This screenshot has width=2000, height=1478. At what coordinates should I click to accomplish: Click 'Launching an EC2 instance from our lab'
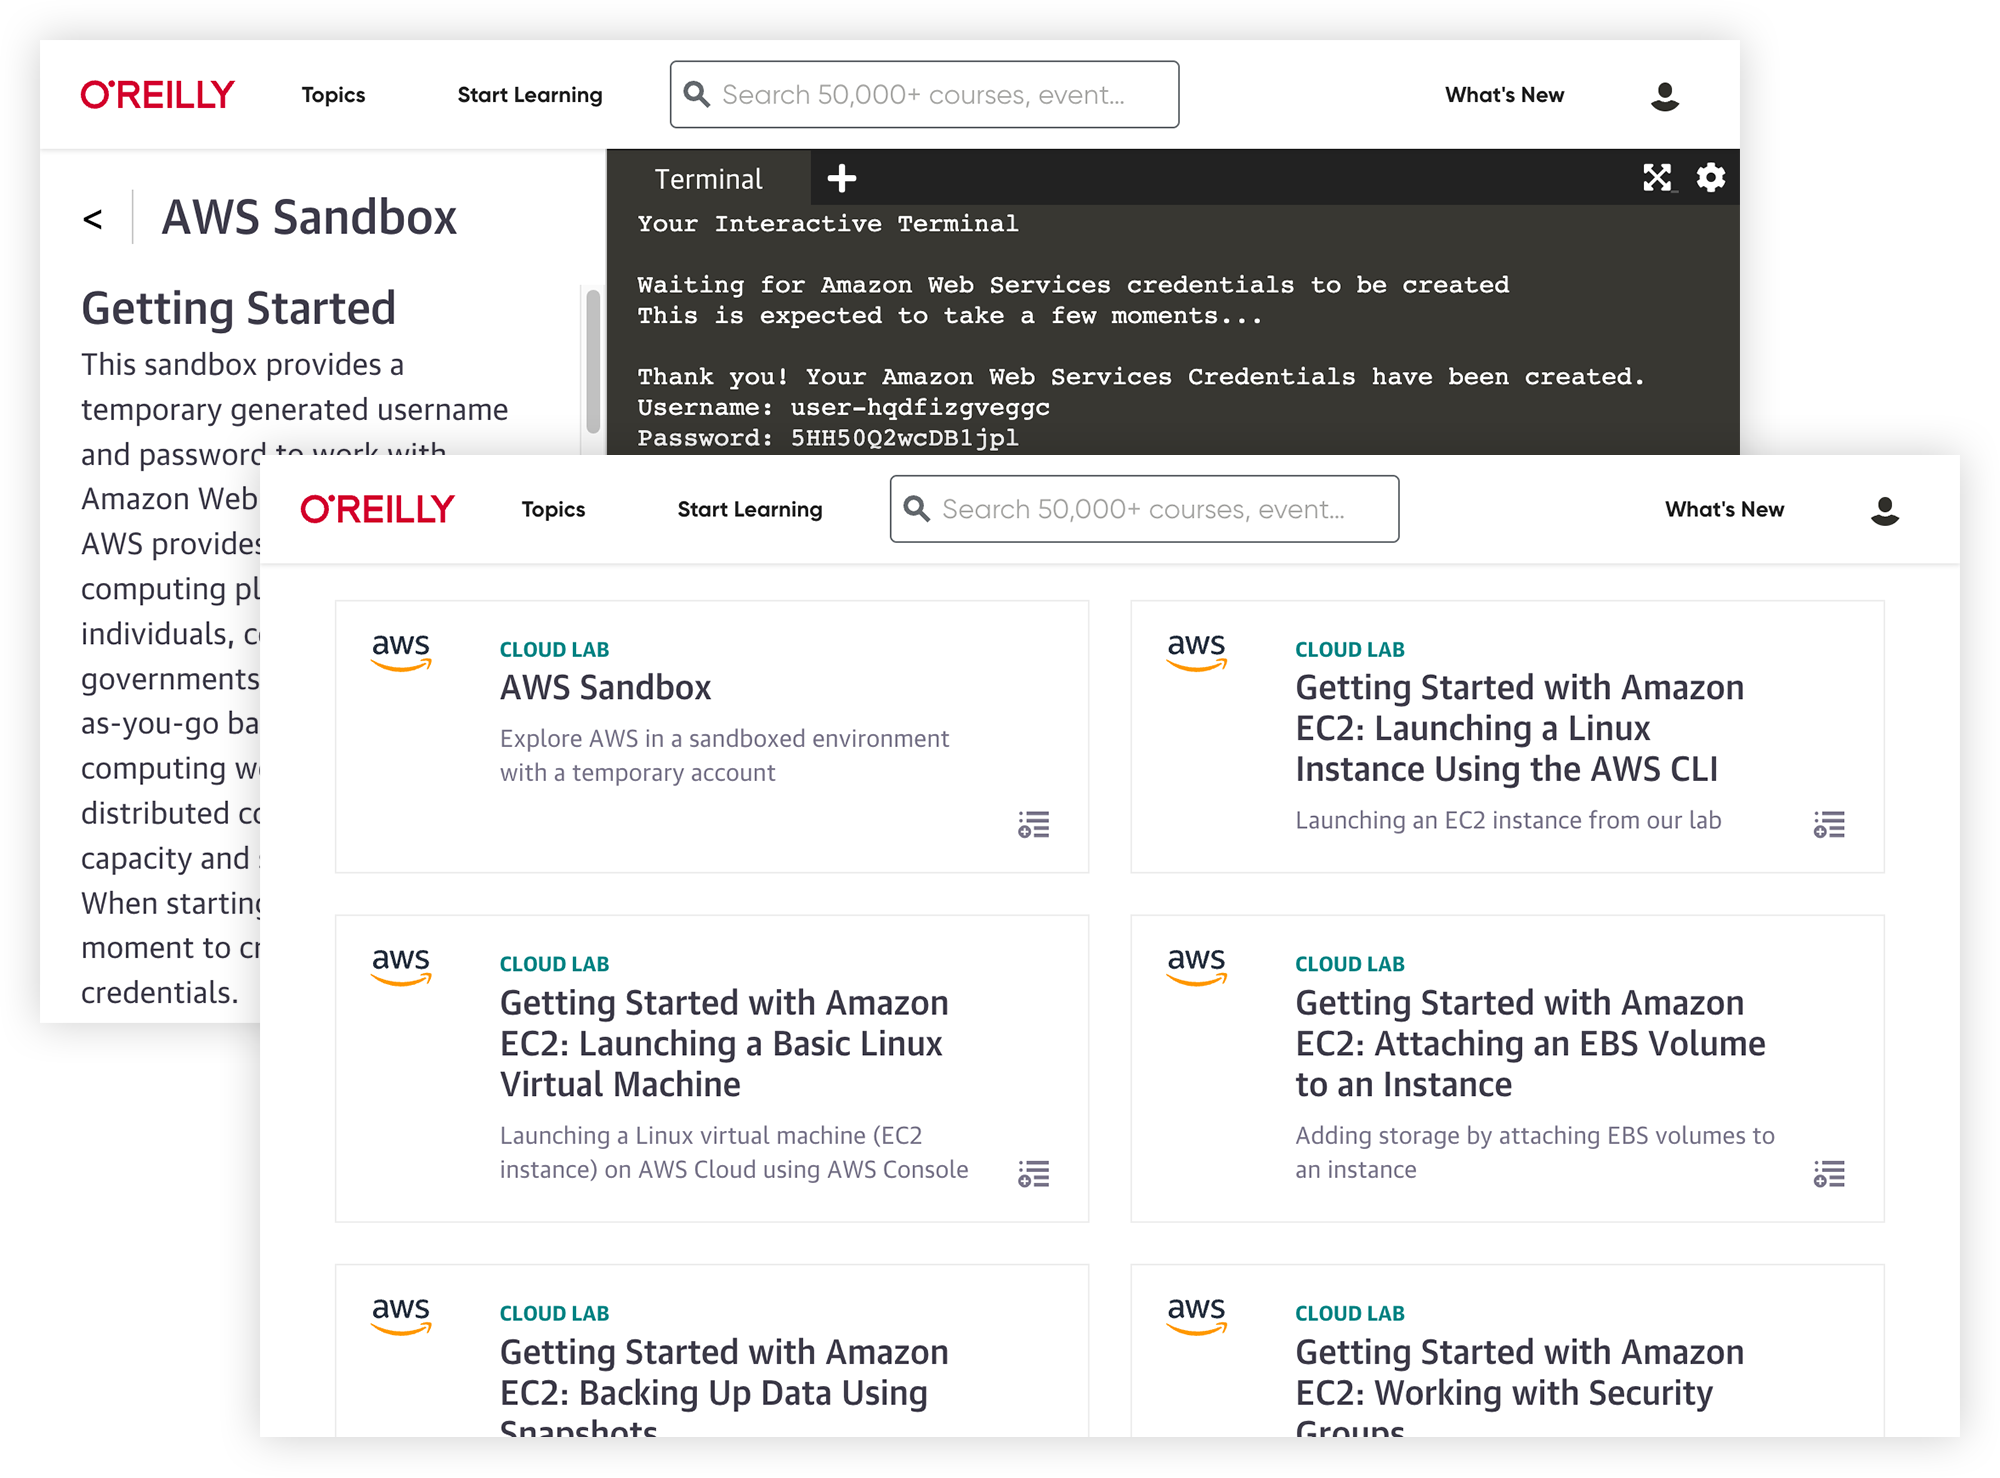(1508, 820)
